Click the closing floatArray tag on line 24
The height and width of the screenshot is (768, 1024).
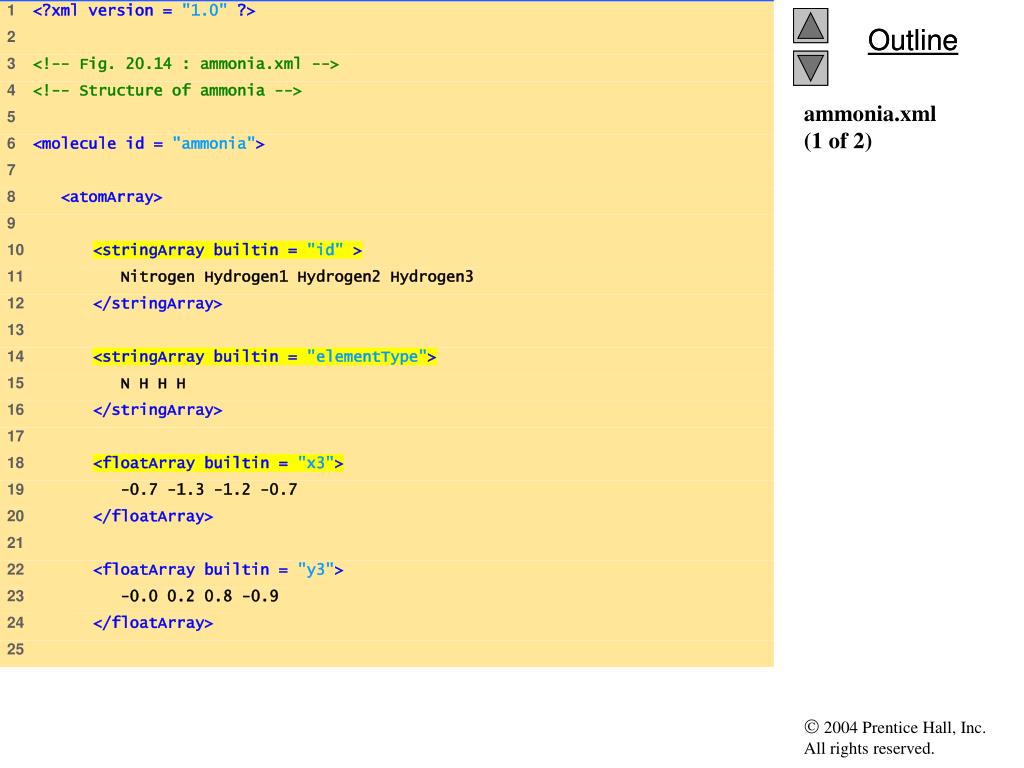point(153,623)
